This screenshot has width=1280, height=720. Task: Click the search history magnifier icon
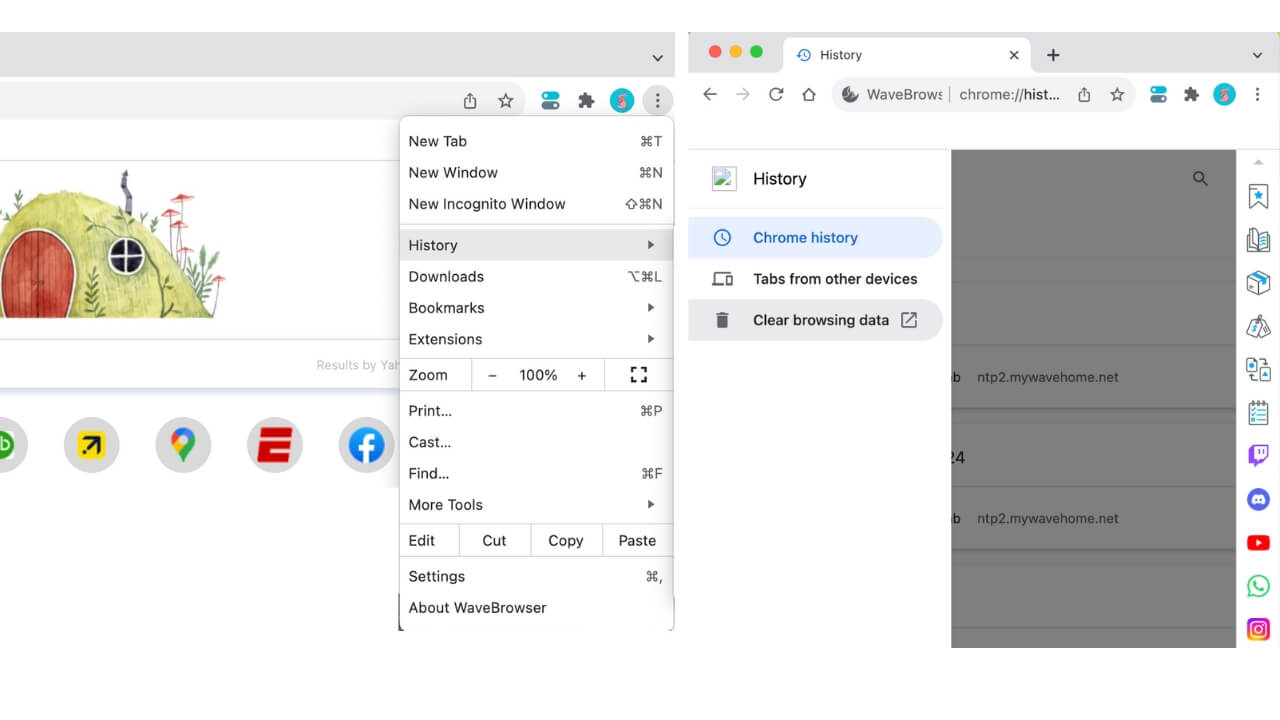click(x=1200, y=179)
